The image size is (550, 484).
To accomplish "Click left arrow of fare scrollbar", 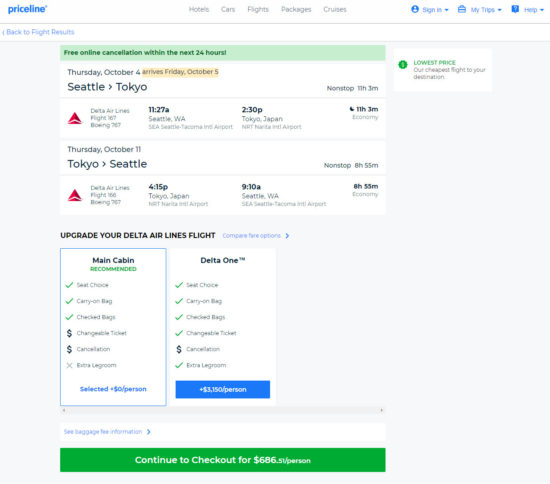I will [x=64, y=410].
